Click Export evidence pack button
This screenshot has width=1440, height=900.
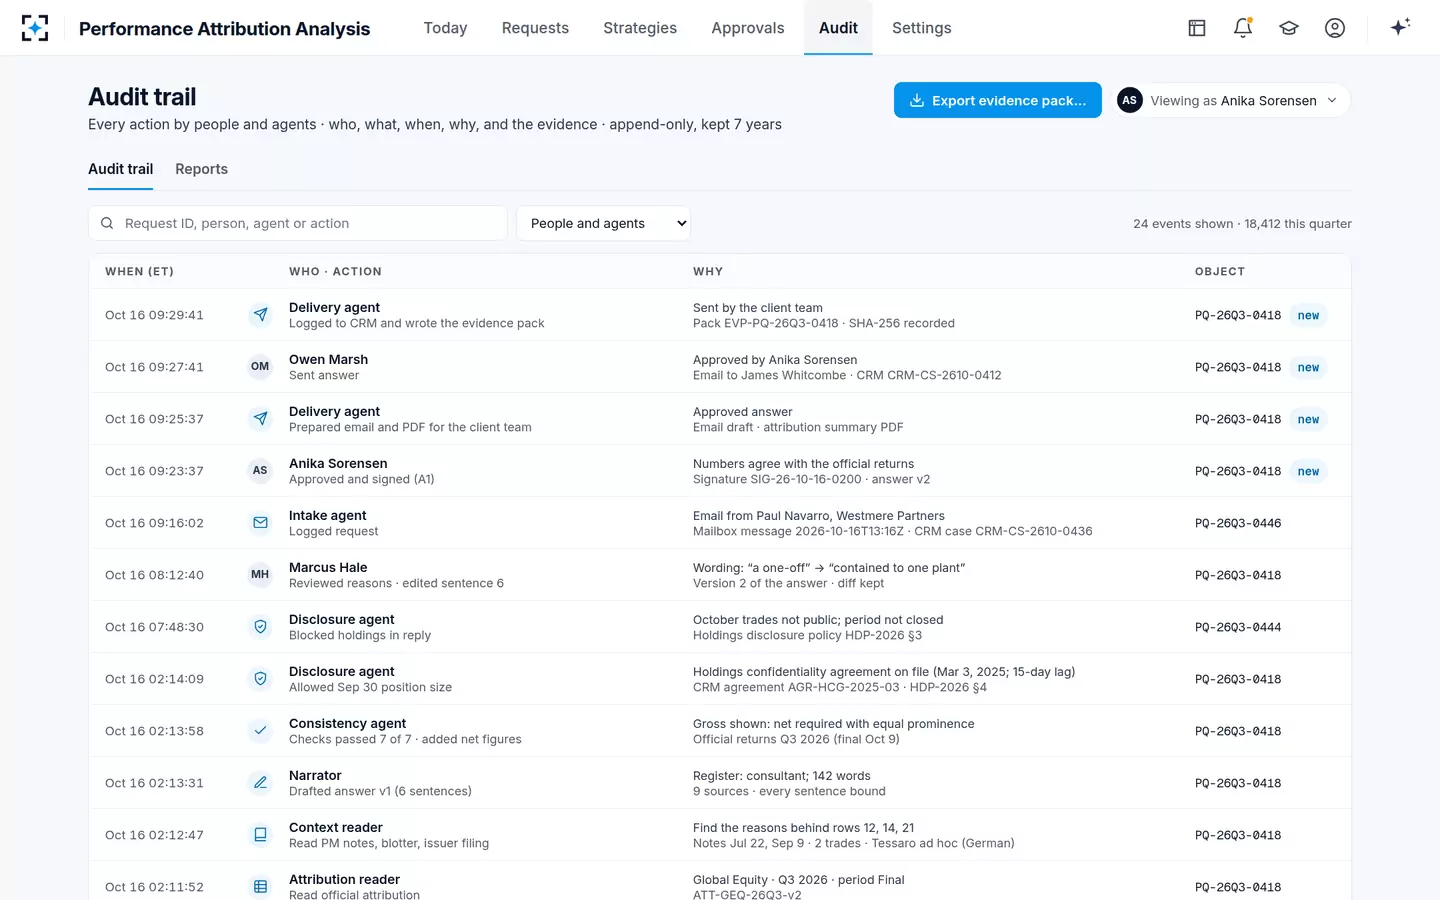[x=998, y=100]
